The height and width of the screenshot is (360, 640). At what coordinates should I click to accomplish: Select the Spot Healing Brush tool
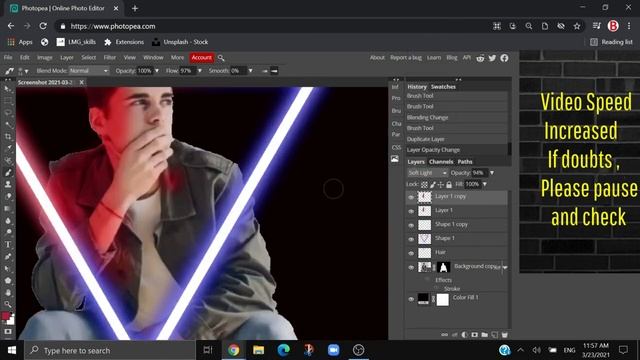(x=8, y=160)
